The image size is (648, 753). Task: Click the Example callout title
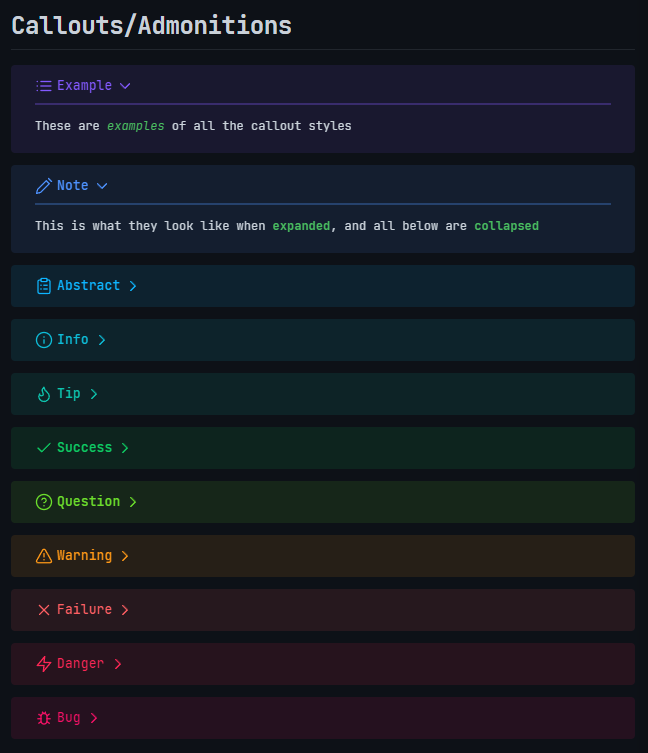(85, 86)
